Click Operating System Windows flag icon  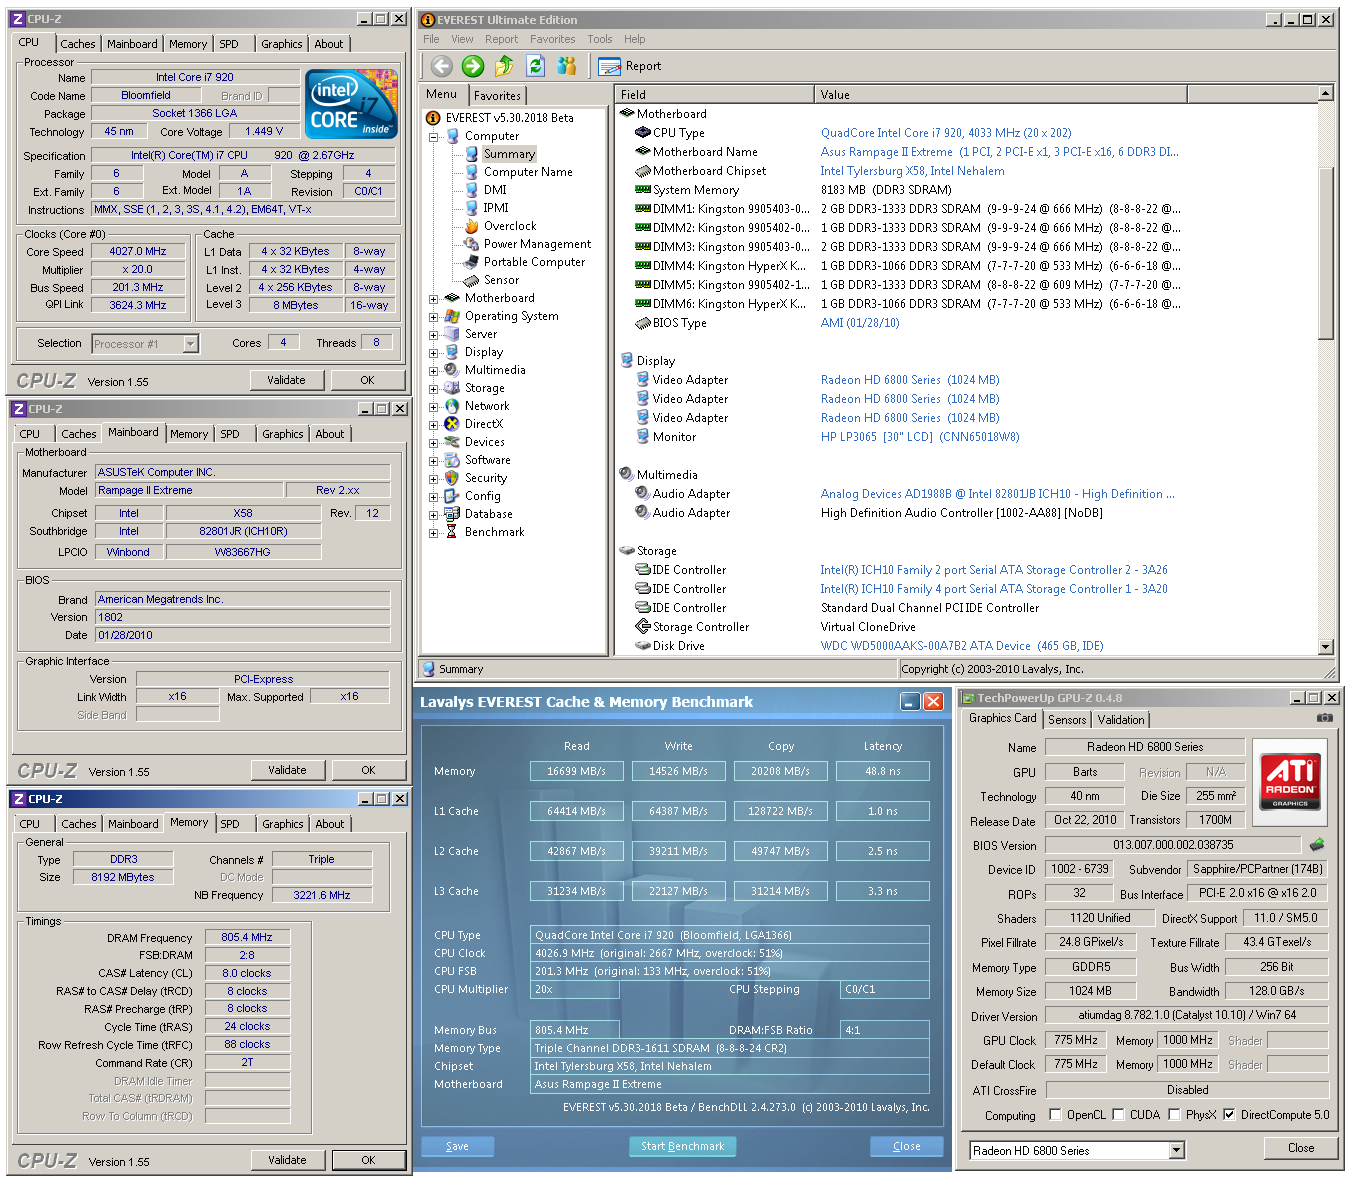pyautogui.click(x=452, y=316)
